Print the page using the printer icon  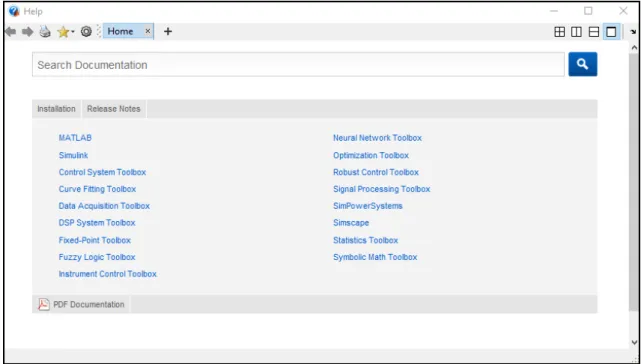click(x=45, y=31)
